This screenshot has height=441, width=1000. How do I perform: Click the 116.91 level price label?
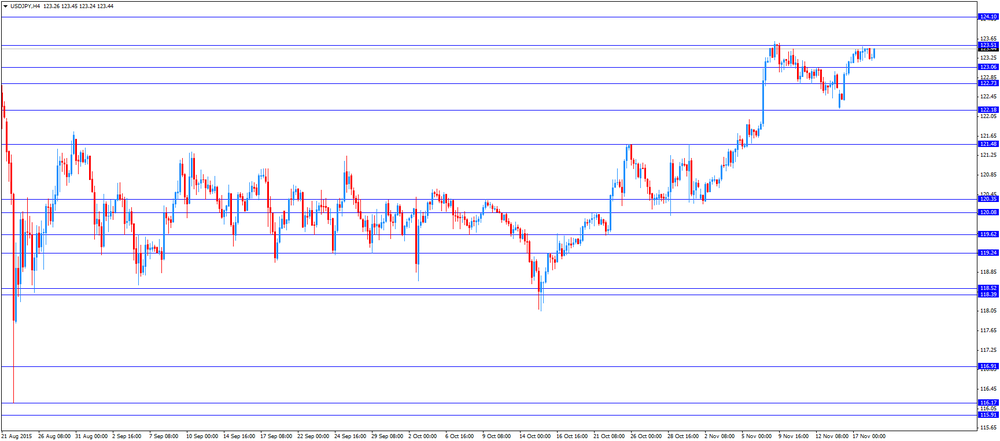pos(988,367)
